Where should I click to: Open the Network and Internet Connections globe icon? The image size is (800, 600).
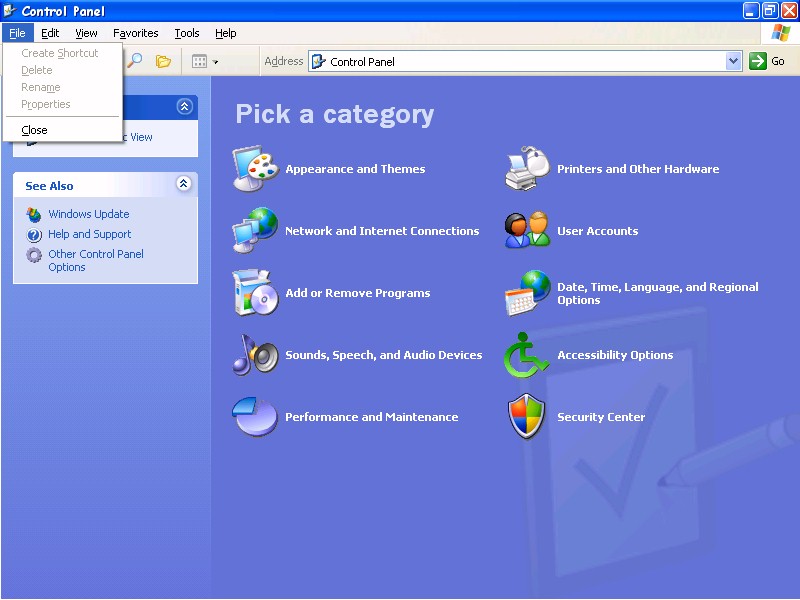(256, 231)
